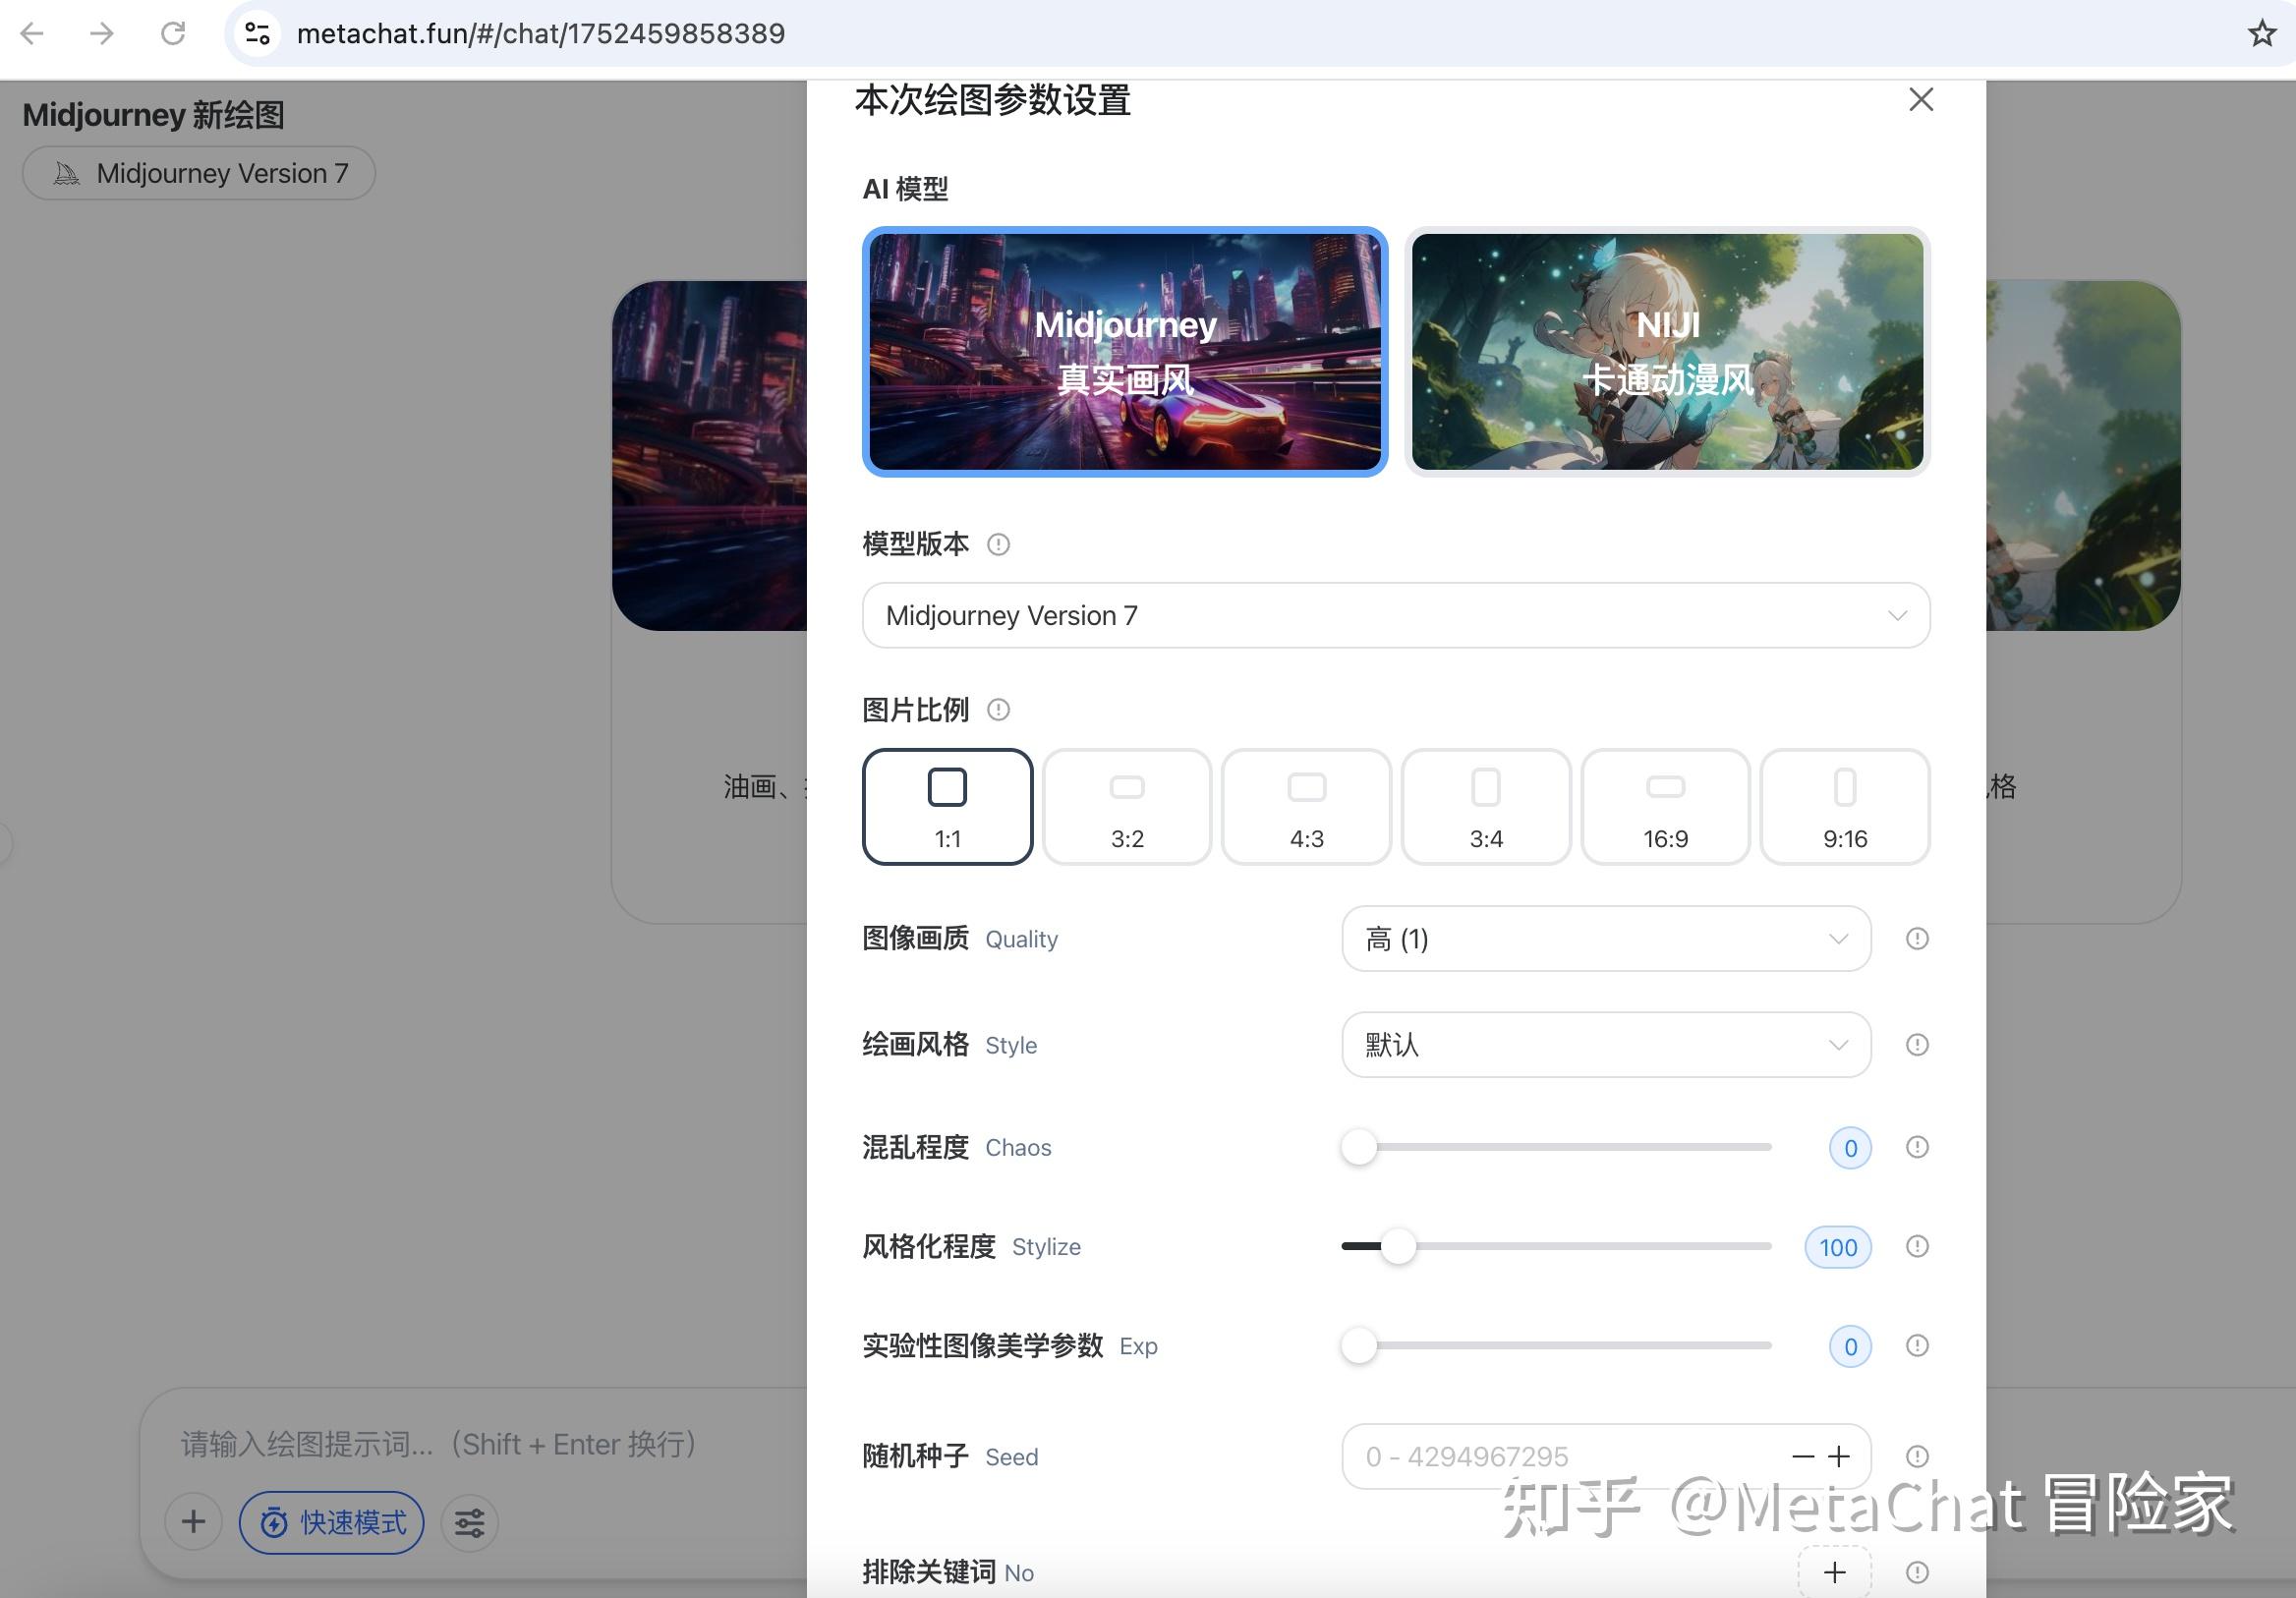Image resolution: width=2296 pixels, height=1598 pixels.
Task: Select the 9:16 aspect ratio option
Action: (1844, 806)
